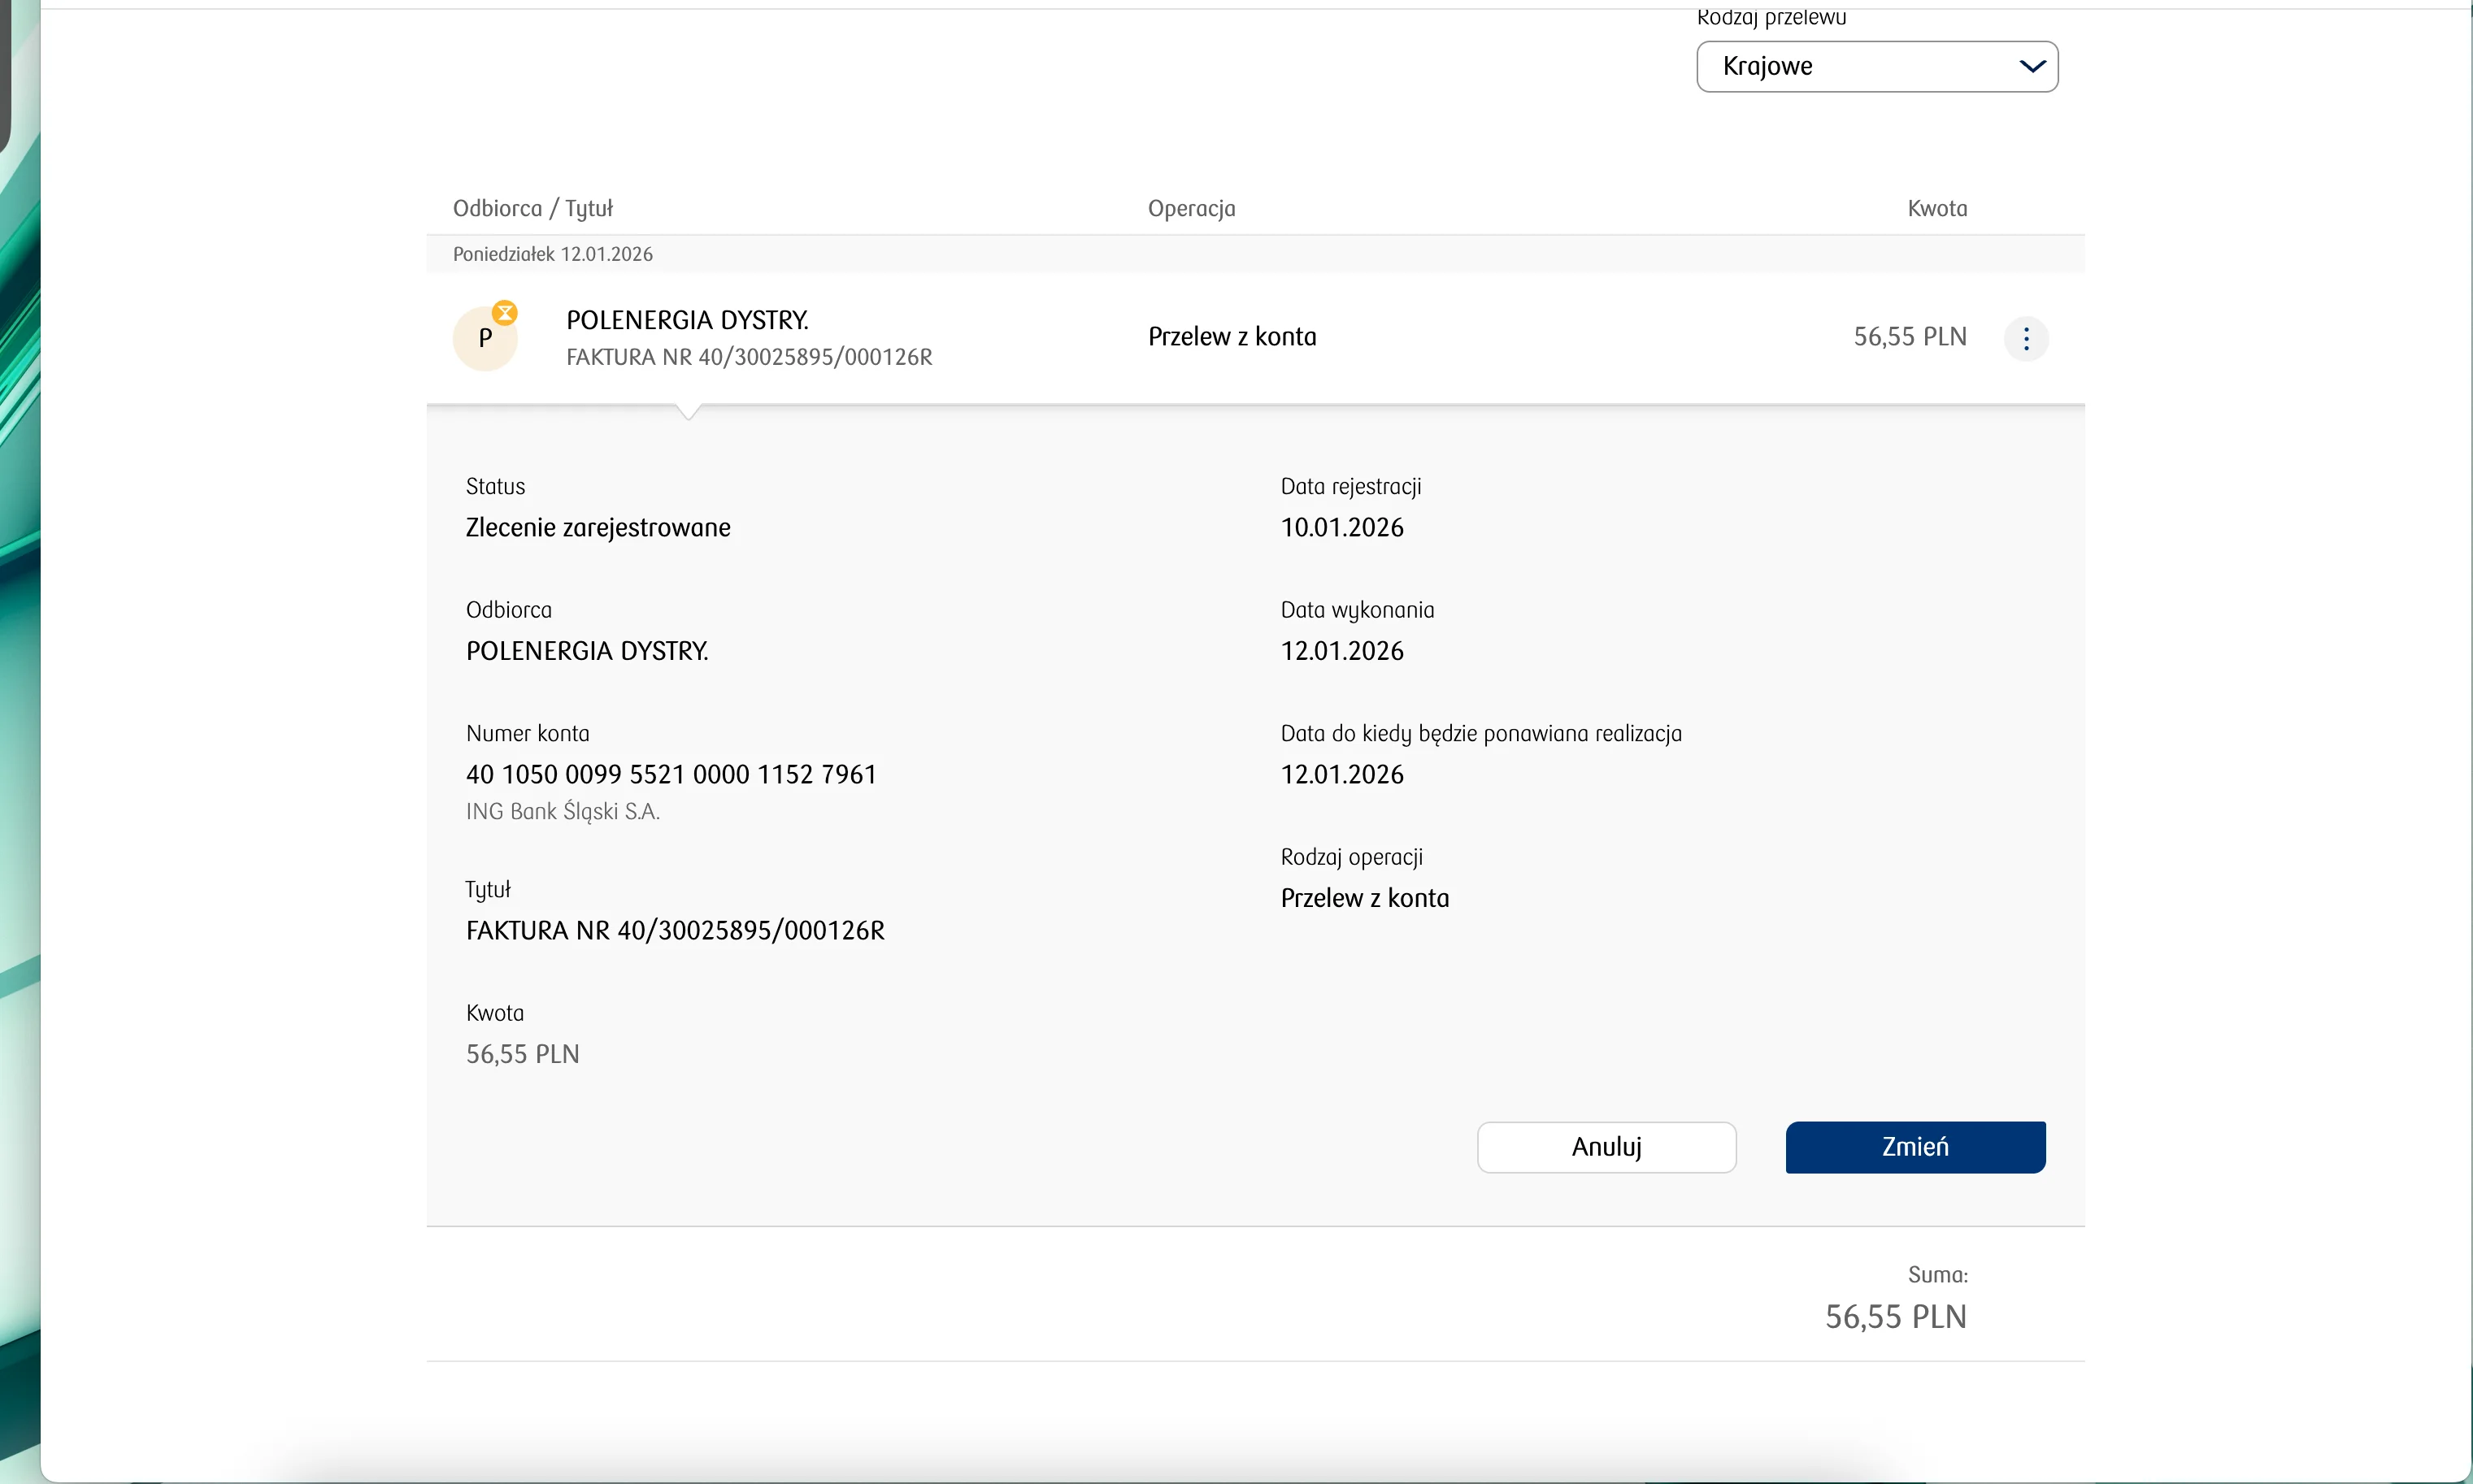Click the Suma total 56,55 PLN
2473x1484 pixels.
click(1895, 1316)
